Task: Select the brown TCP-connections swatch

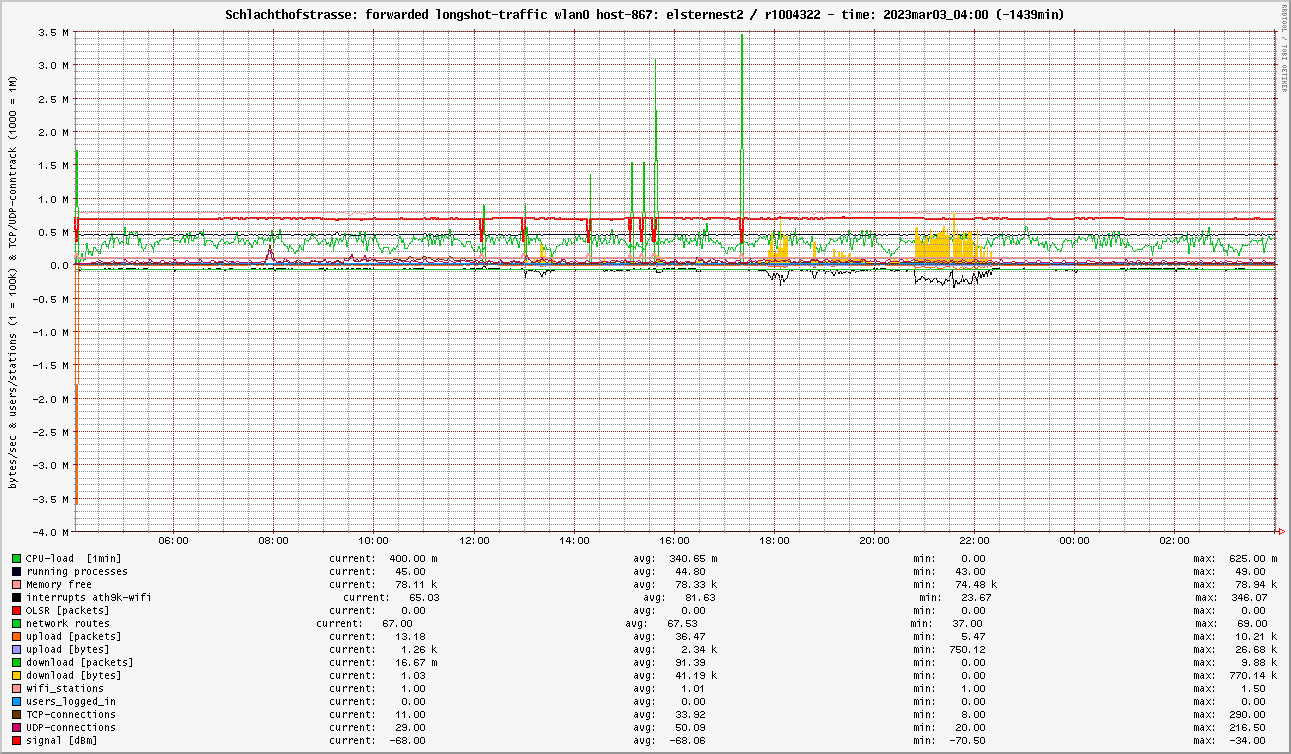Action: (17, 714)
